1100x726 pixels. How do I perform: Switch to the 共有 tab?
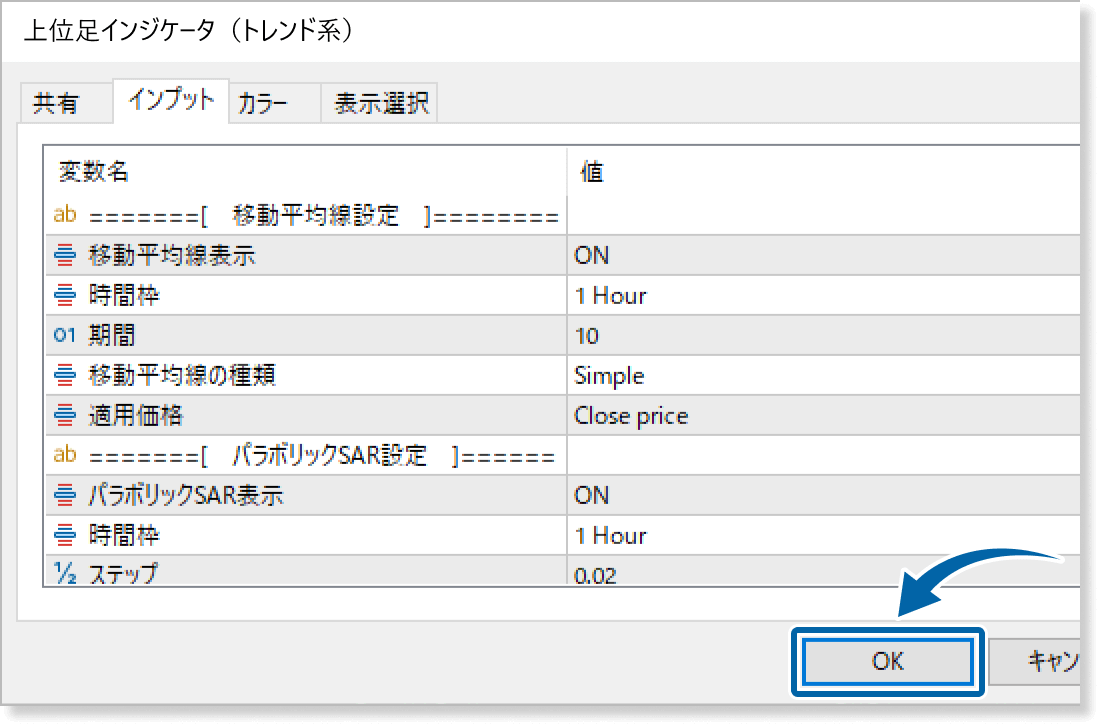pos(56,104)
